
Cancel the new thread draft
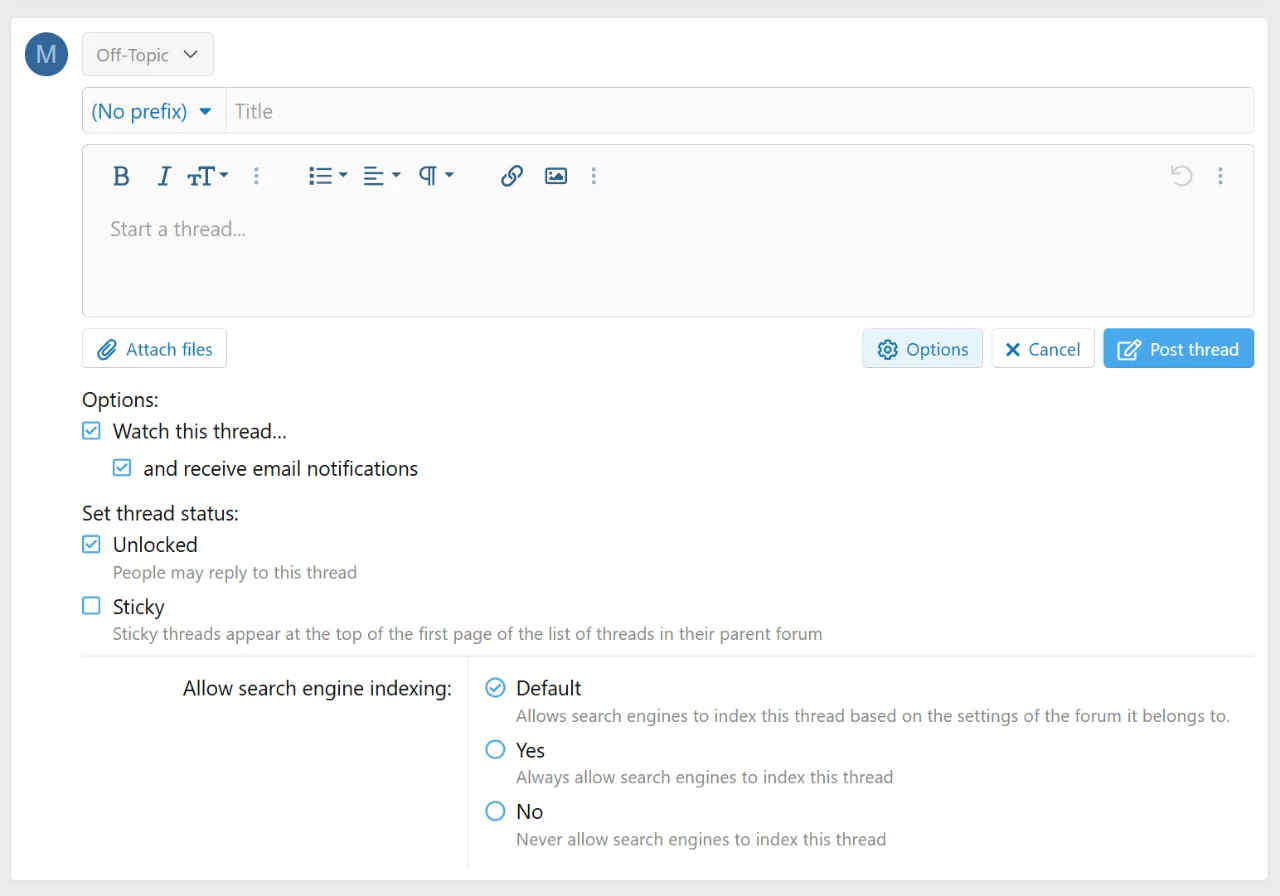[1043, 349]
